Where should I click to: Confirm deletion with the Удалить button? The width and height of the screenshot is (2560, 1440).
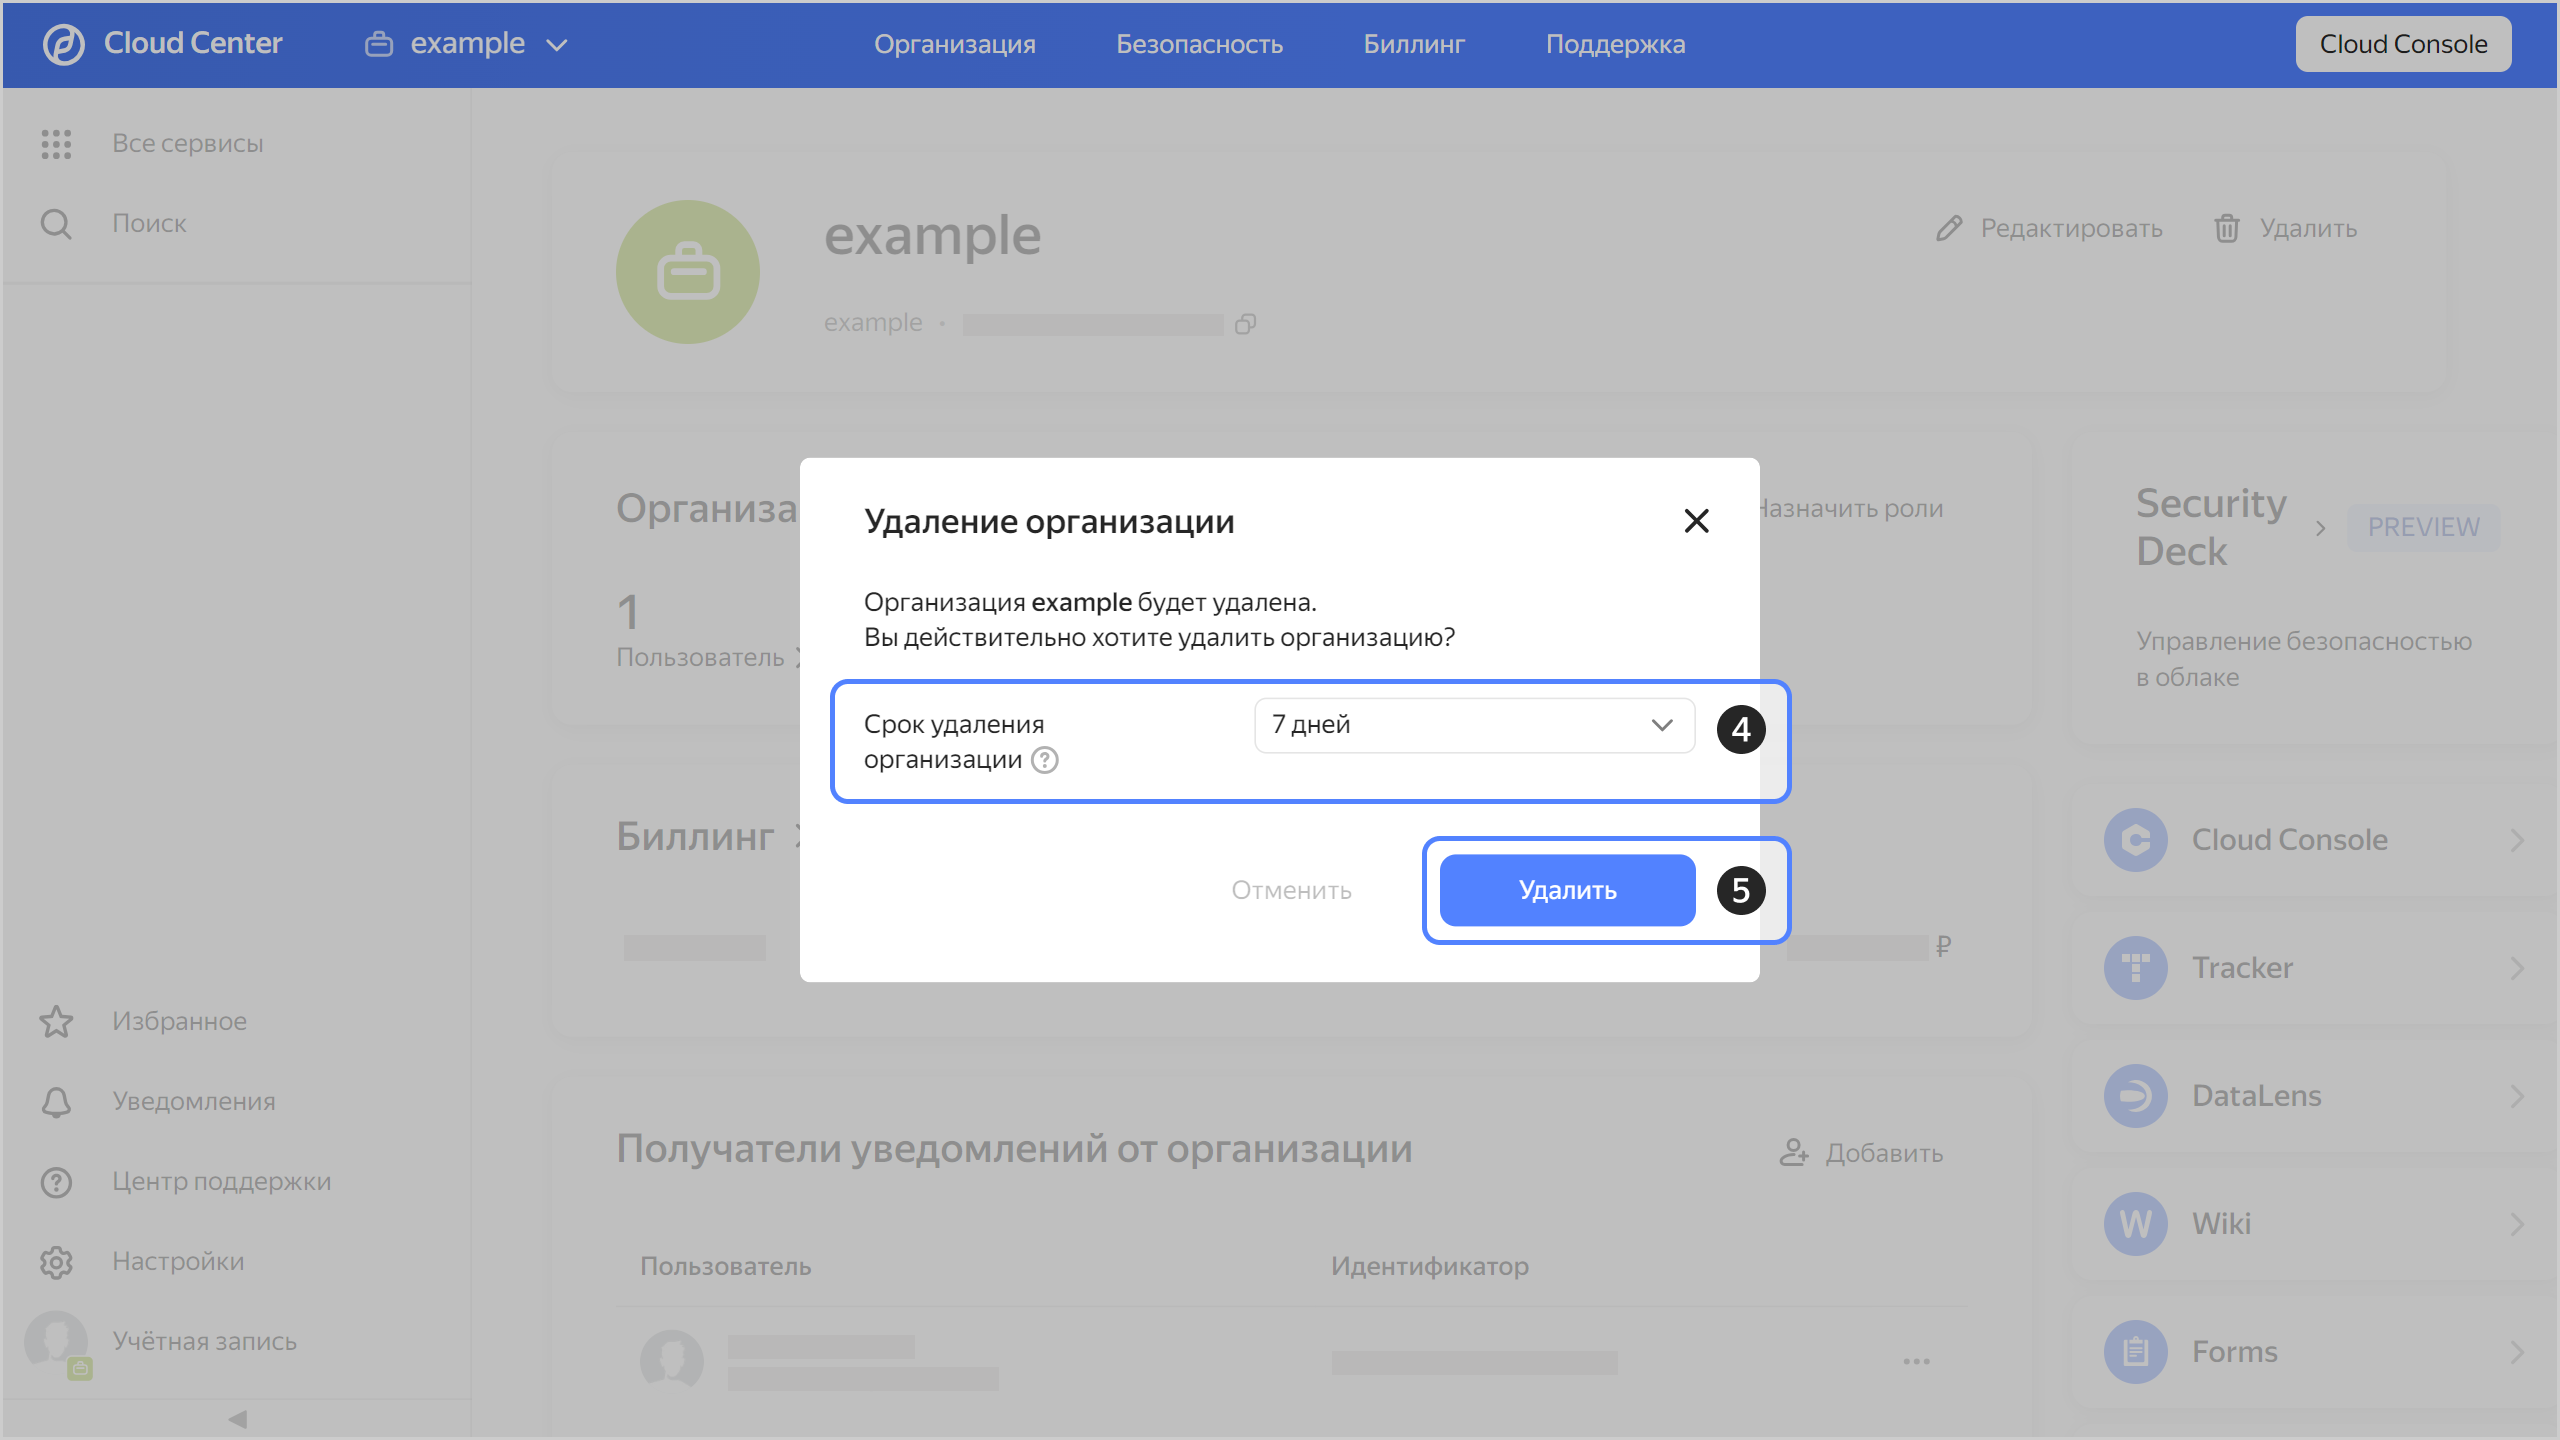(x=1566, y=889)
